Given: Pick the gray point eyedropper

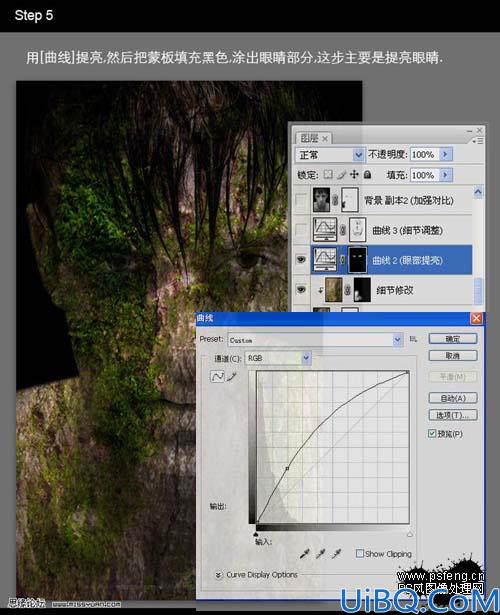Looking at the screenshot, I should tap(320, 554).
